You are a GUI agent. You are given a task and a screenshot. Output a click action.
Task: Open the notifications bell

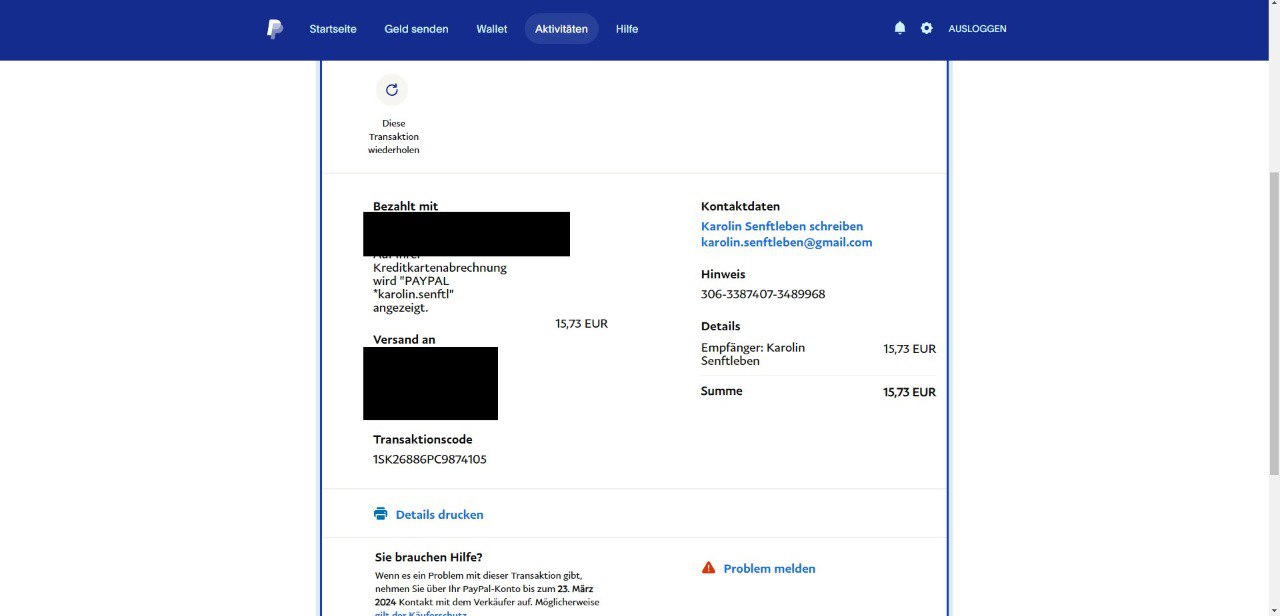tap(899, 28)
